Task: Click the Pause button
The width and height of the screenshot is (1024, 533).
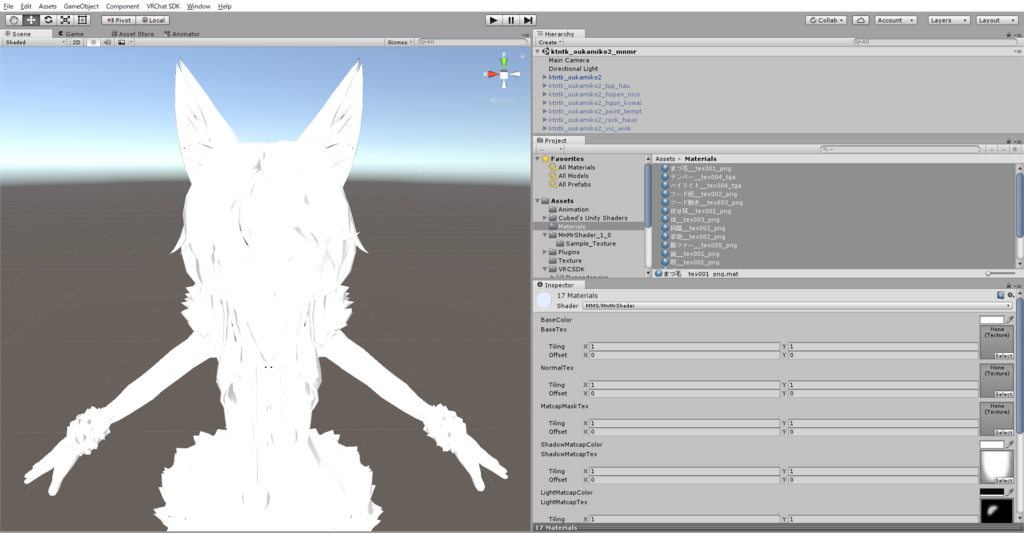Action: coord(511,20)
